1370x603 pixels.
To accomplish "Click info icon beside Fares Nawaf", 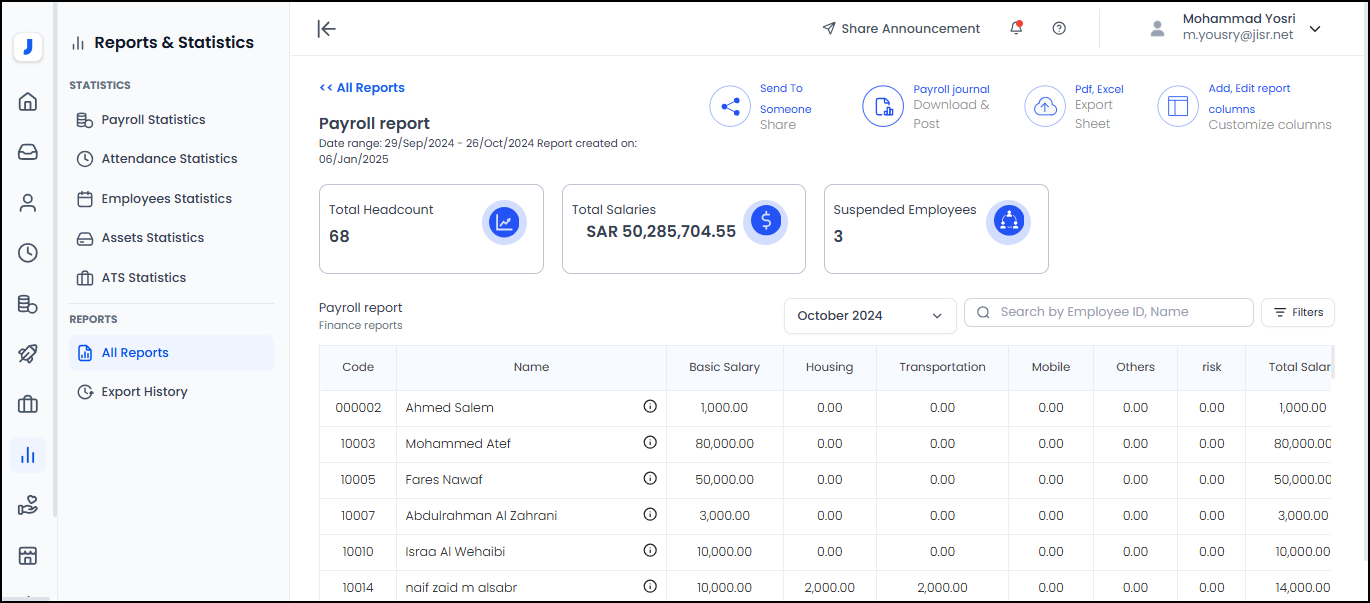I will tap(650, 479).
